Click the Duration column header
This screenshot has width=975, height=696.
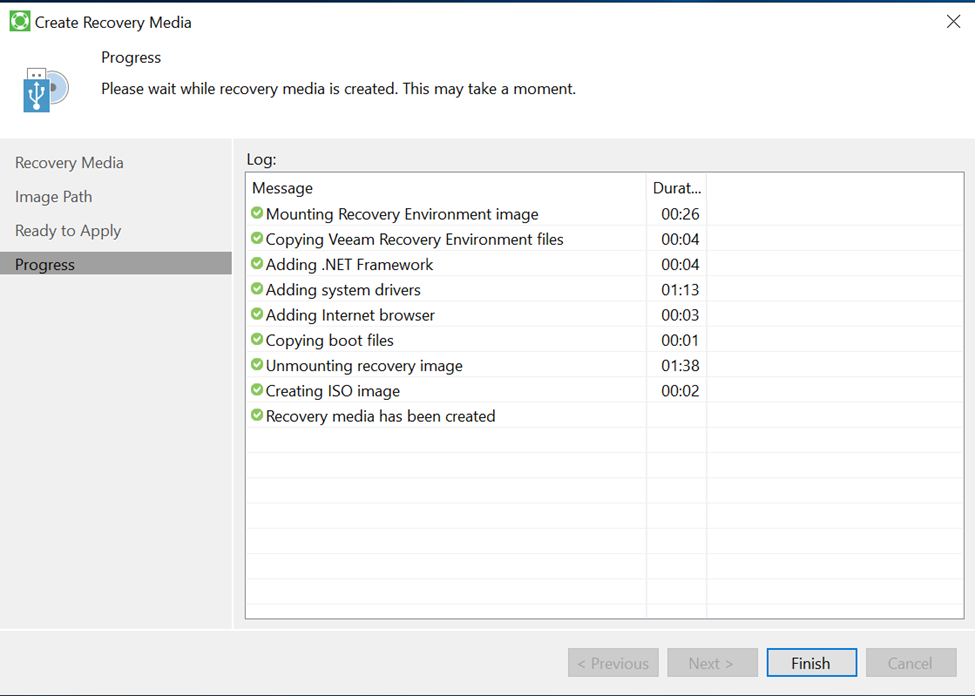click(677, 188)
